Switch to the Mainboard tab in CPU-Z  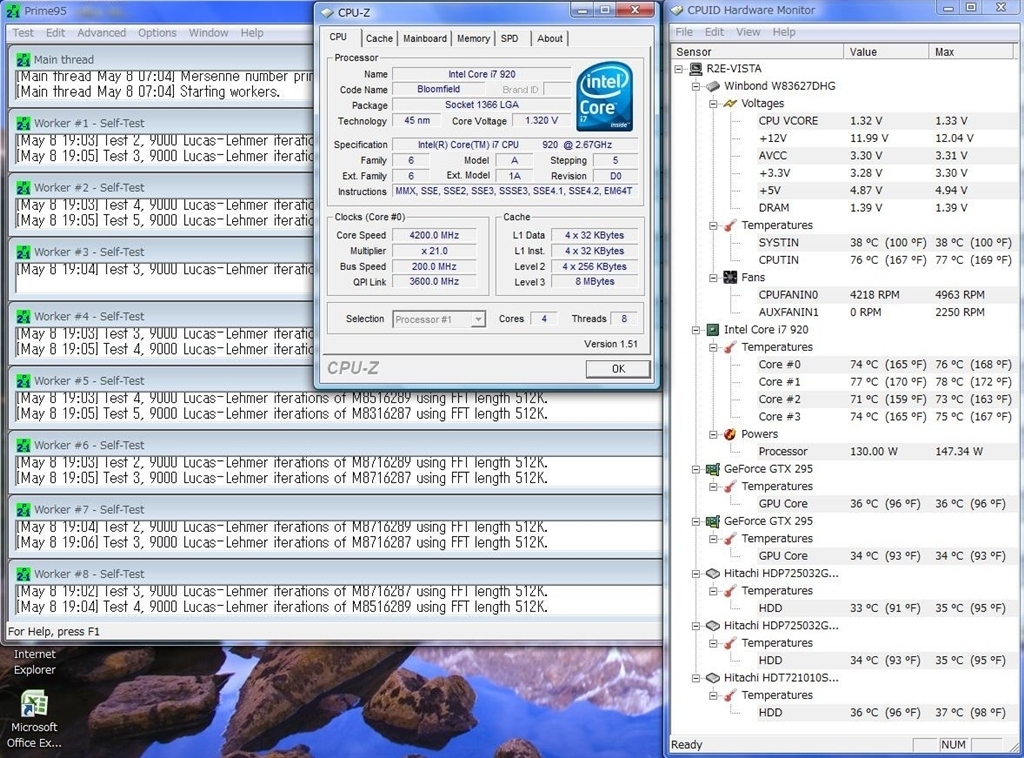point(424,39)
